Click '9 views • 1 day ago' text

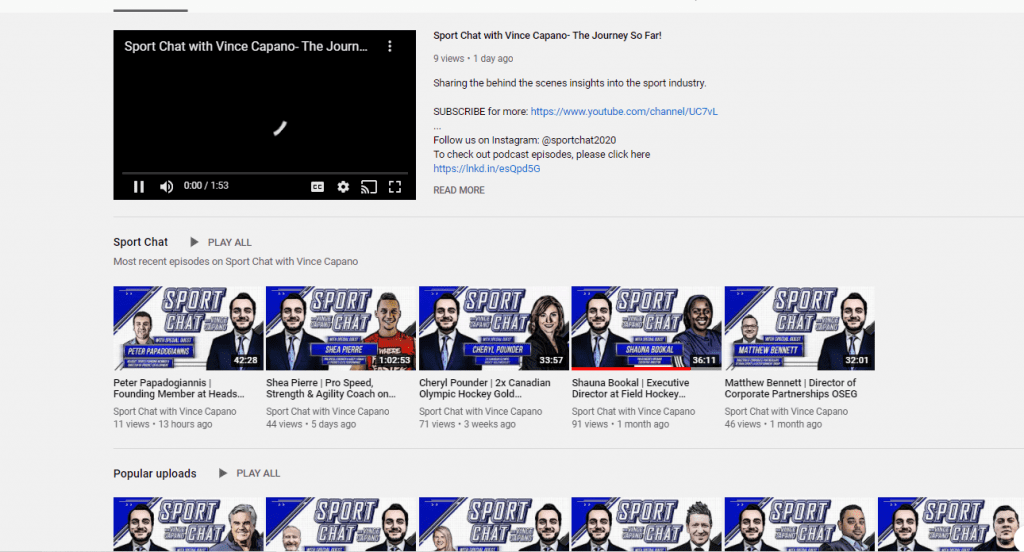[x=473, y=59]
